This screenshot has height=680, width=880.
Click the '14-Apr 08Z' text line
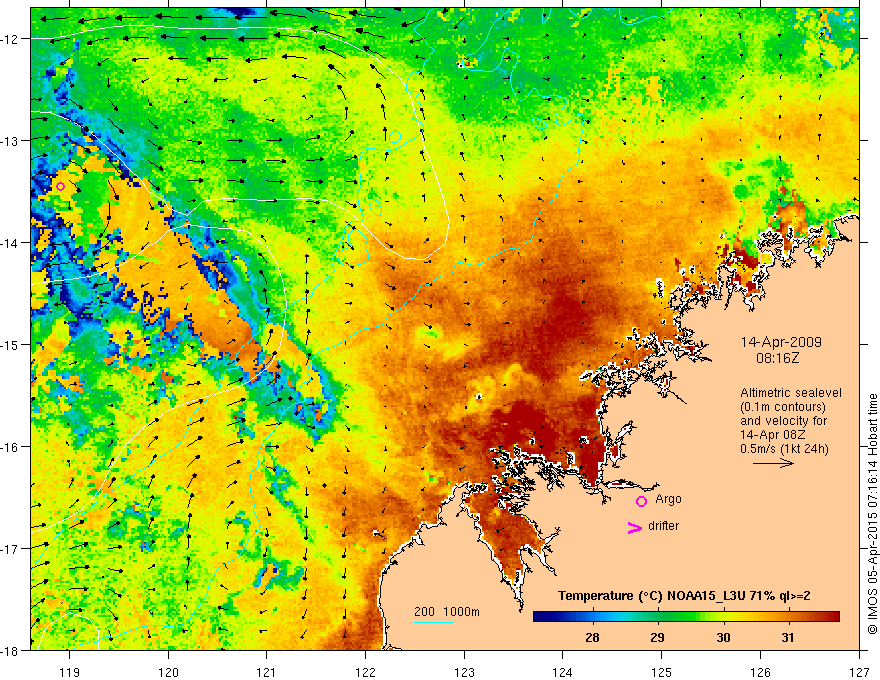point(774,435)
